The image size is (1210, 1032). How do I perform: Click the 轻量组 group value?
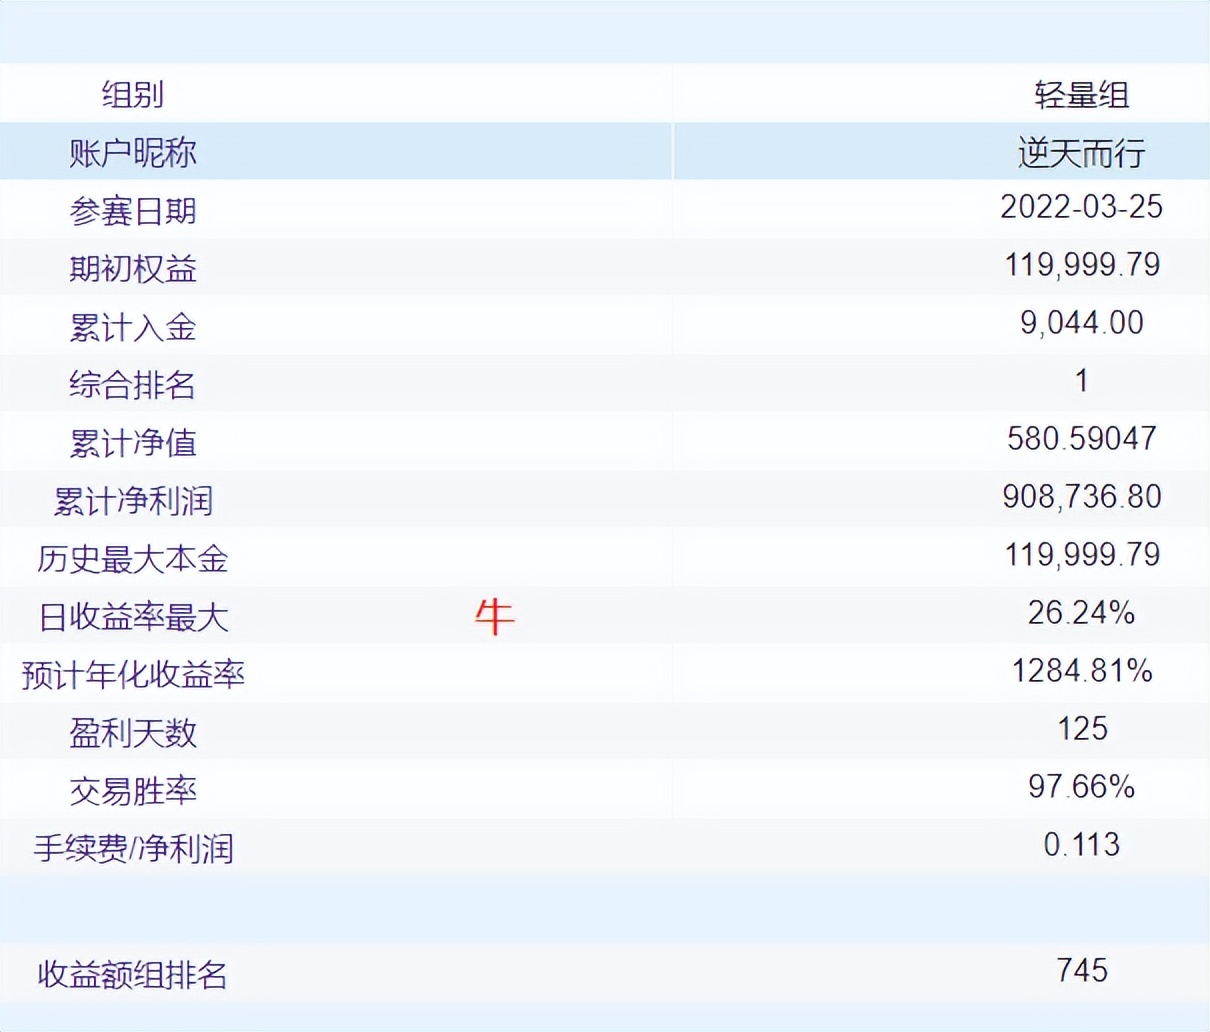pyautogui.click(x=1082, y=95)
